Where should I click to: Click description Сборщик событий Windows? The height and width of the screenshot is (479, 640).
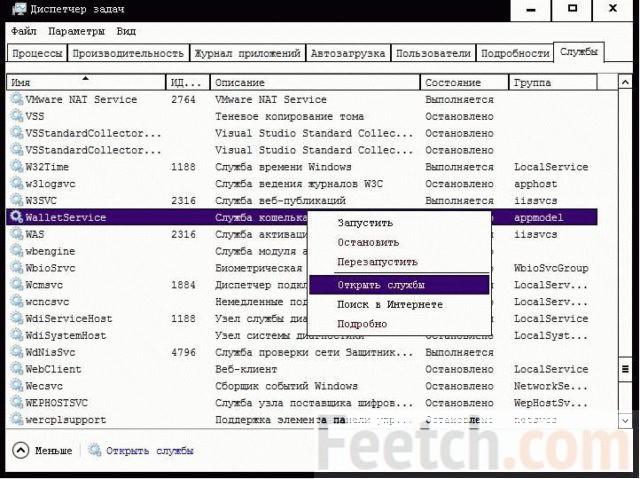(286, 386)
